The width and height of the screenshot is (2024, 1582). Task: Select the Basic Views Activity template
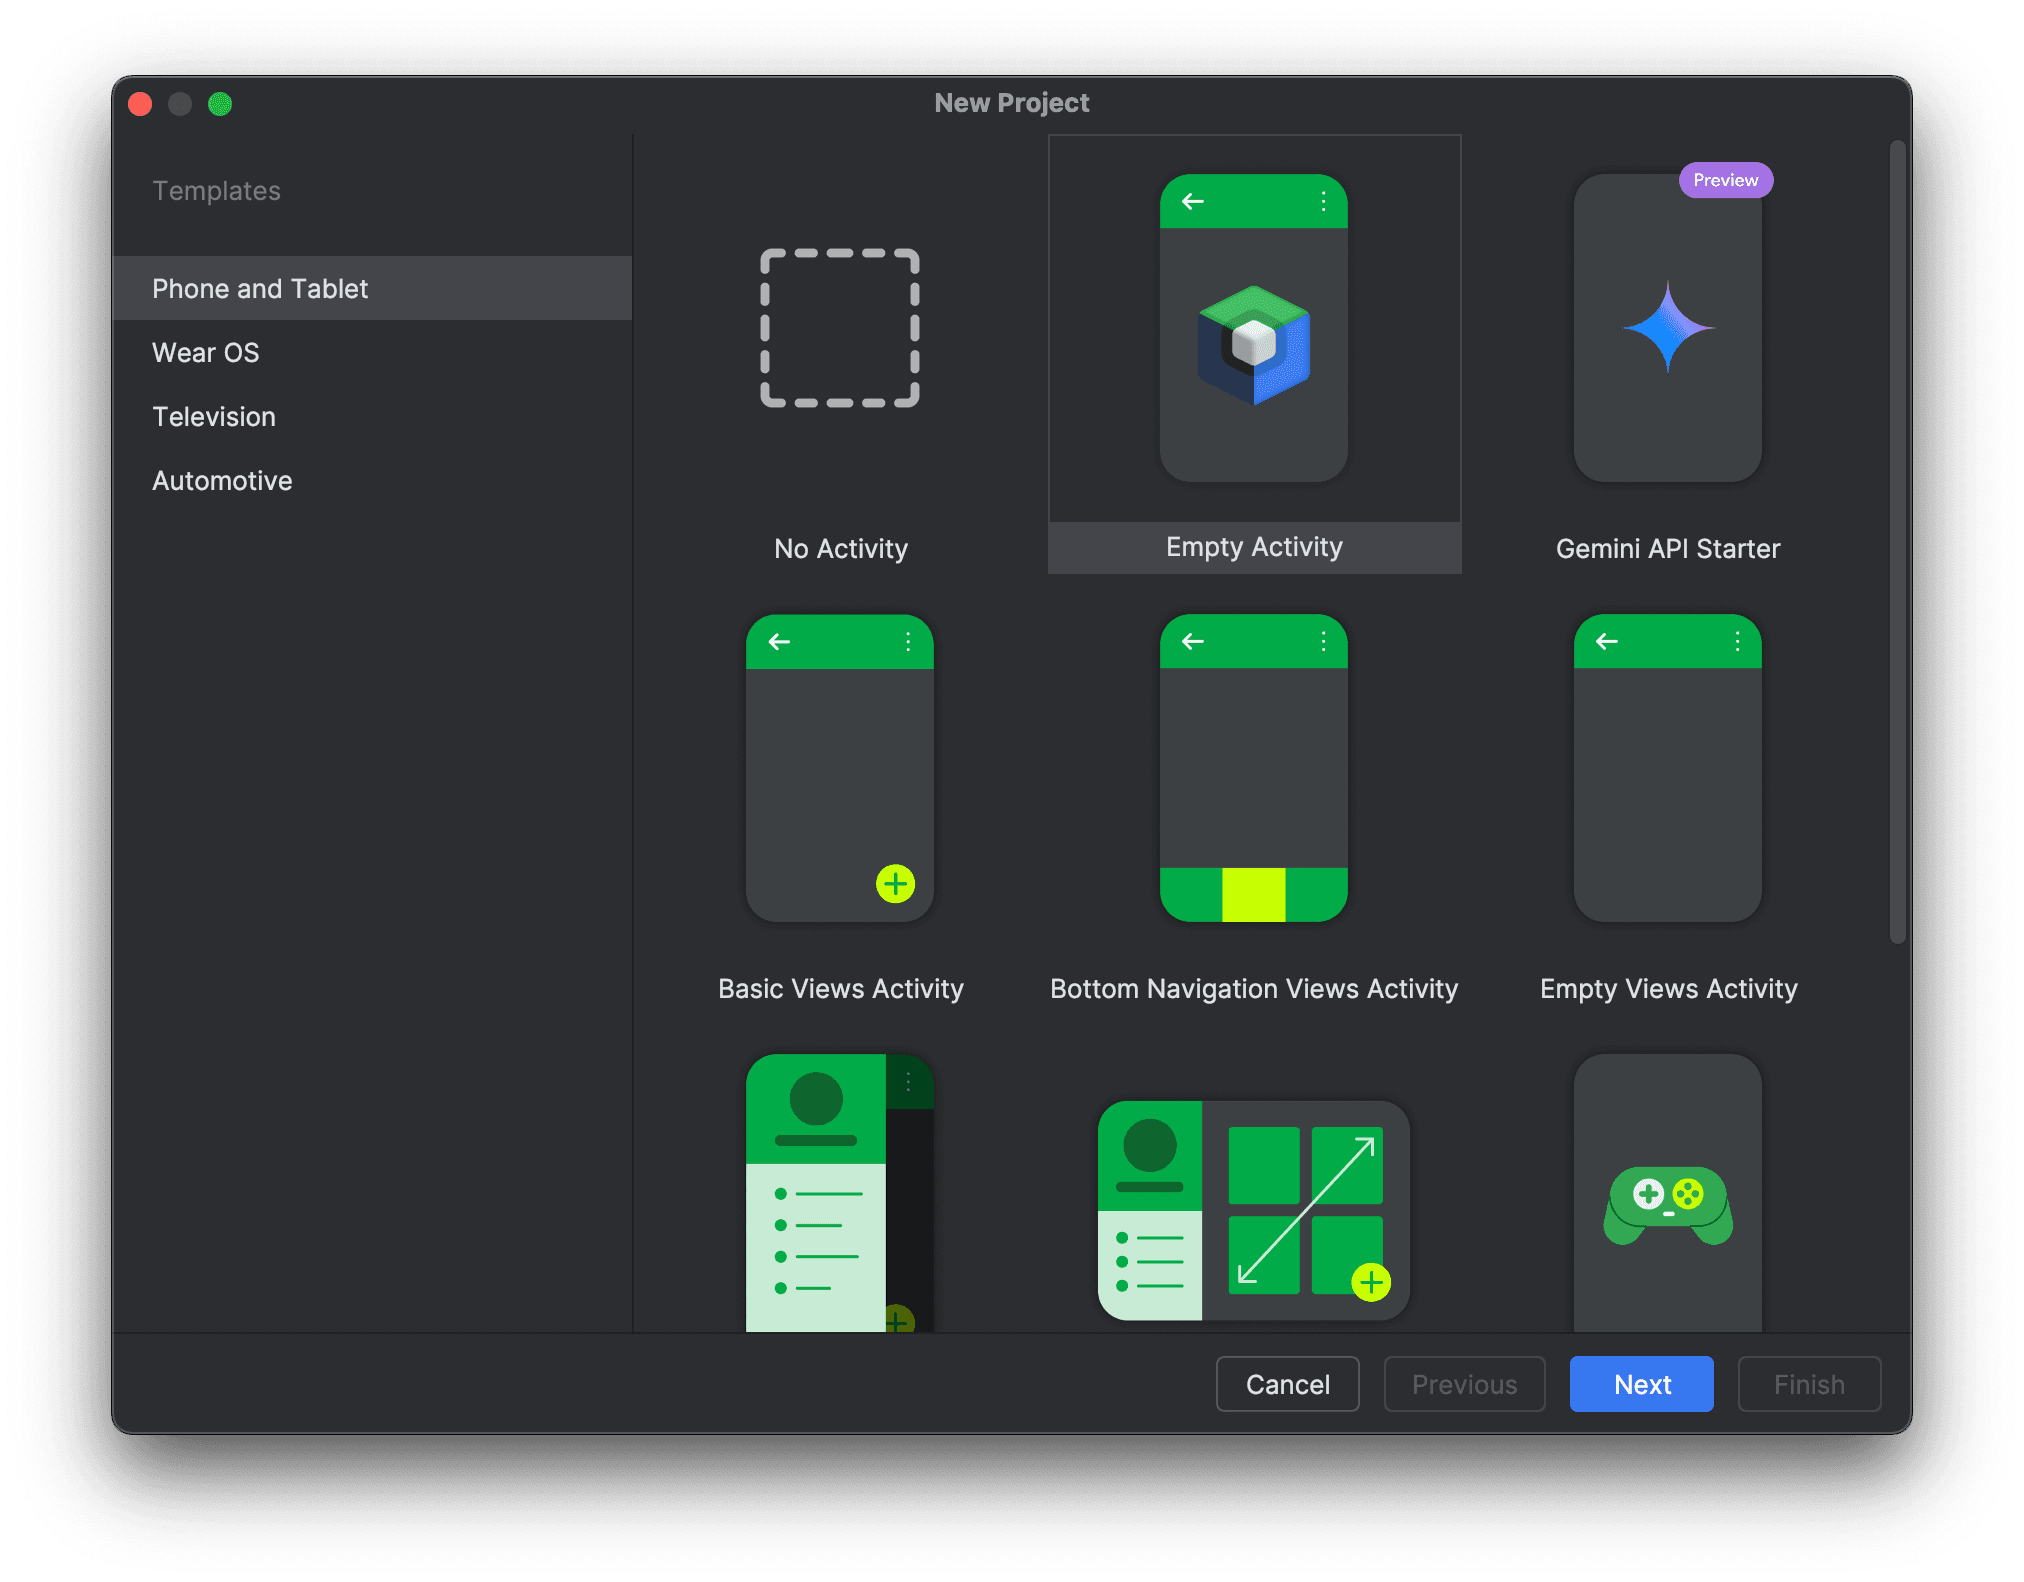pos(840,768)
